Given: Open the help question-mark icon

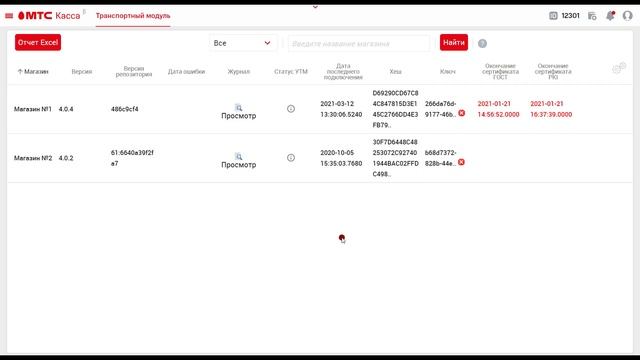Looking at the screenshot, I should point(482,43).
